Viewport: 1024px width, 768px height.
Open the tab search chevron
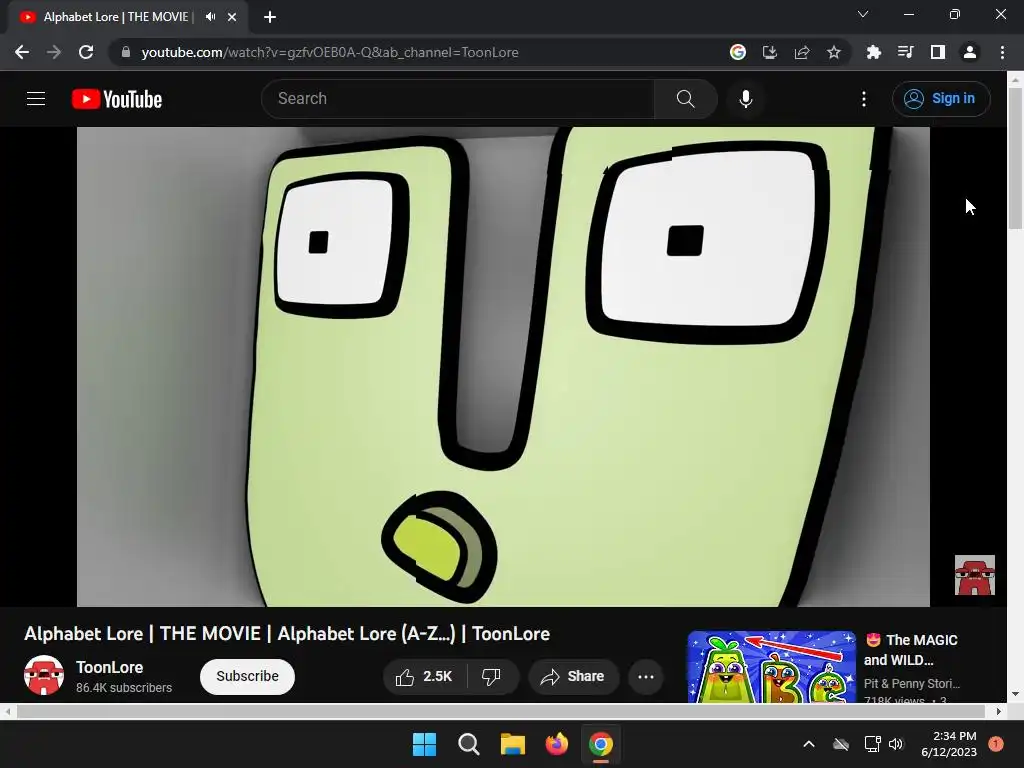863,14
